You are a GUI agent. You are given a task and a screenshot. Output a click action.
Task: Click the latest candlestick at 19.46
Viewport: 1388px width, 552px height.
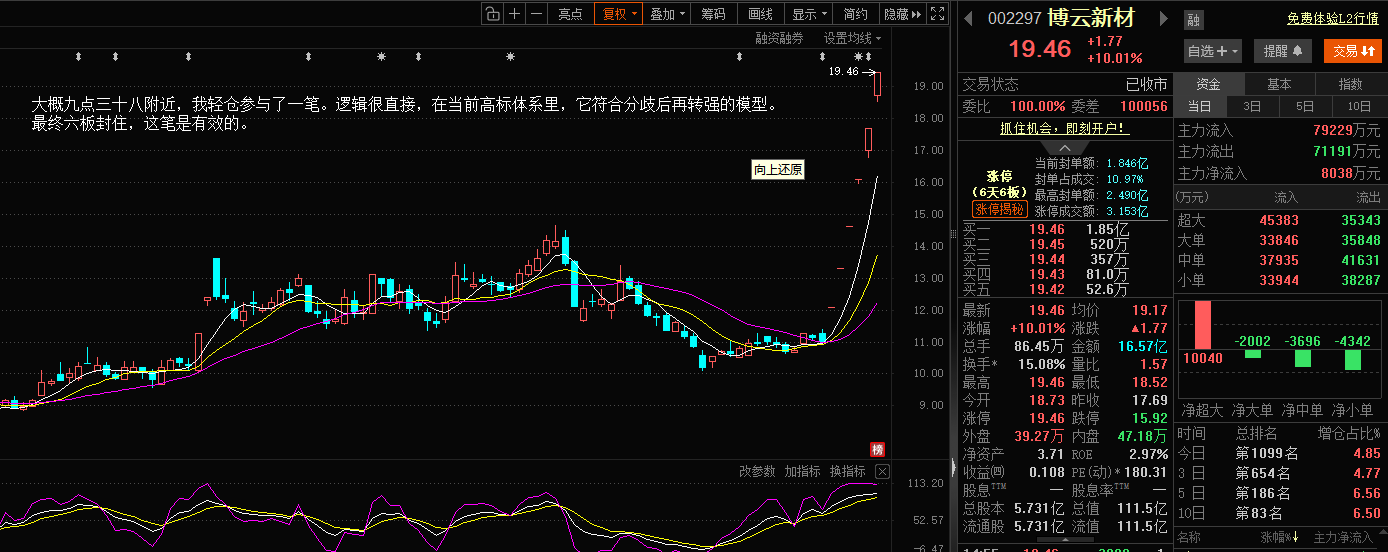point(877,85)
